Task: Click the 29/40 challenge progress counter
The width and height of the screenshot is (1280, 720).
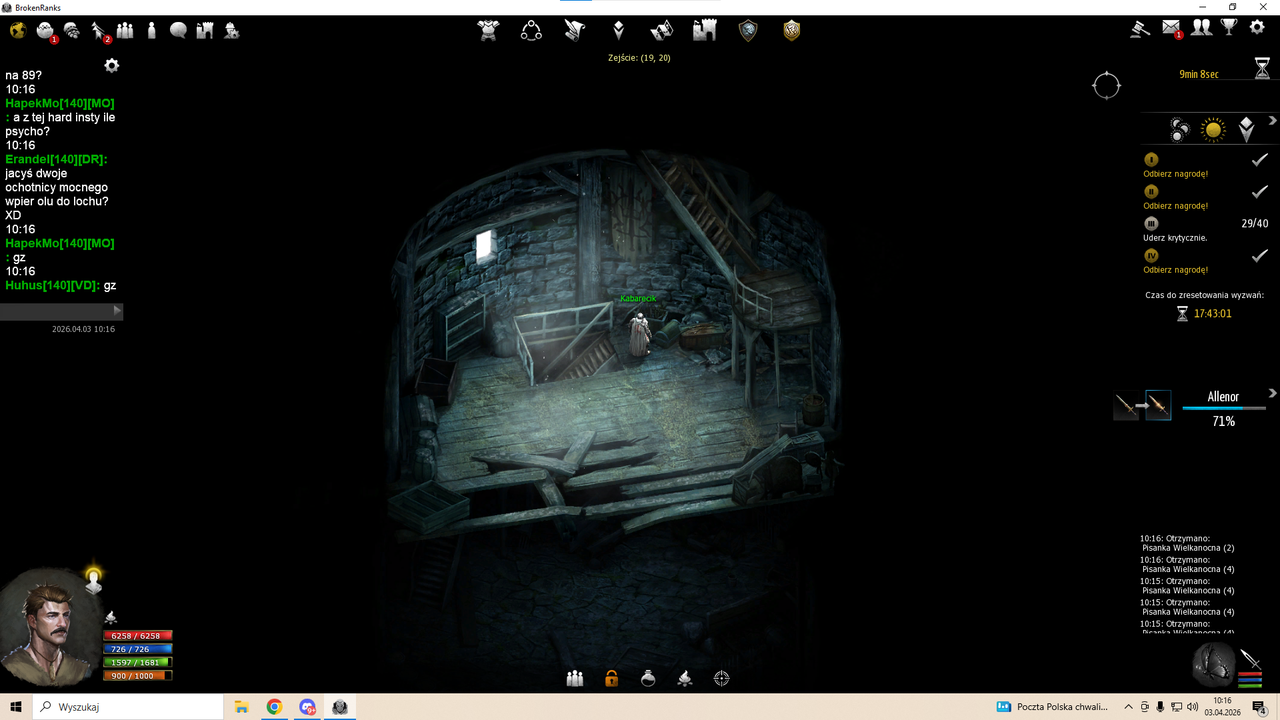Action: click(x=1254, y=223)
